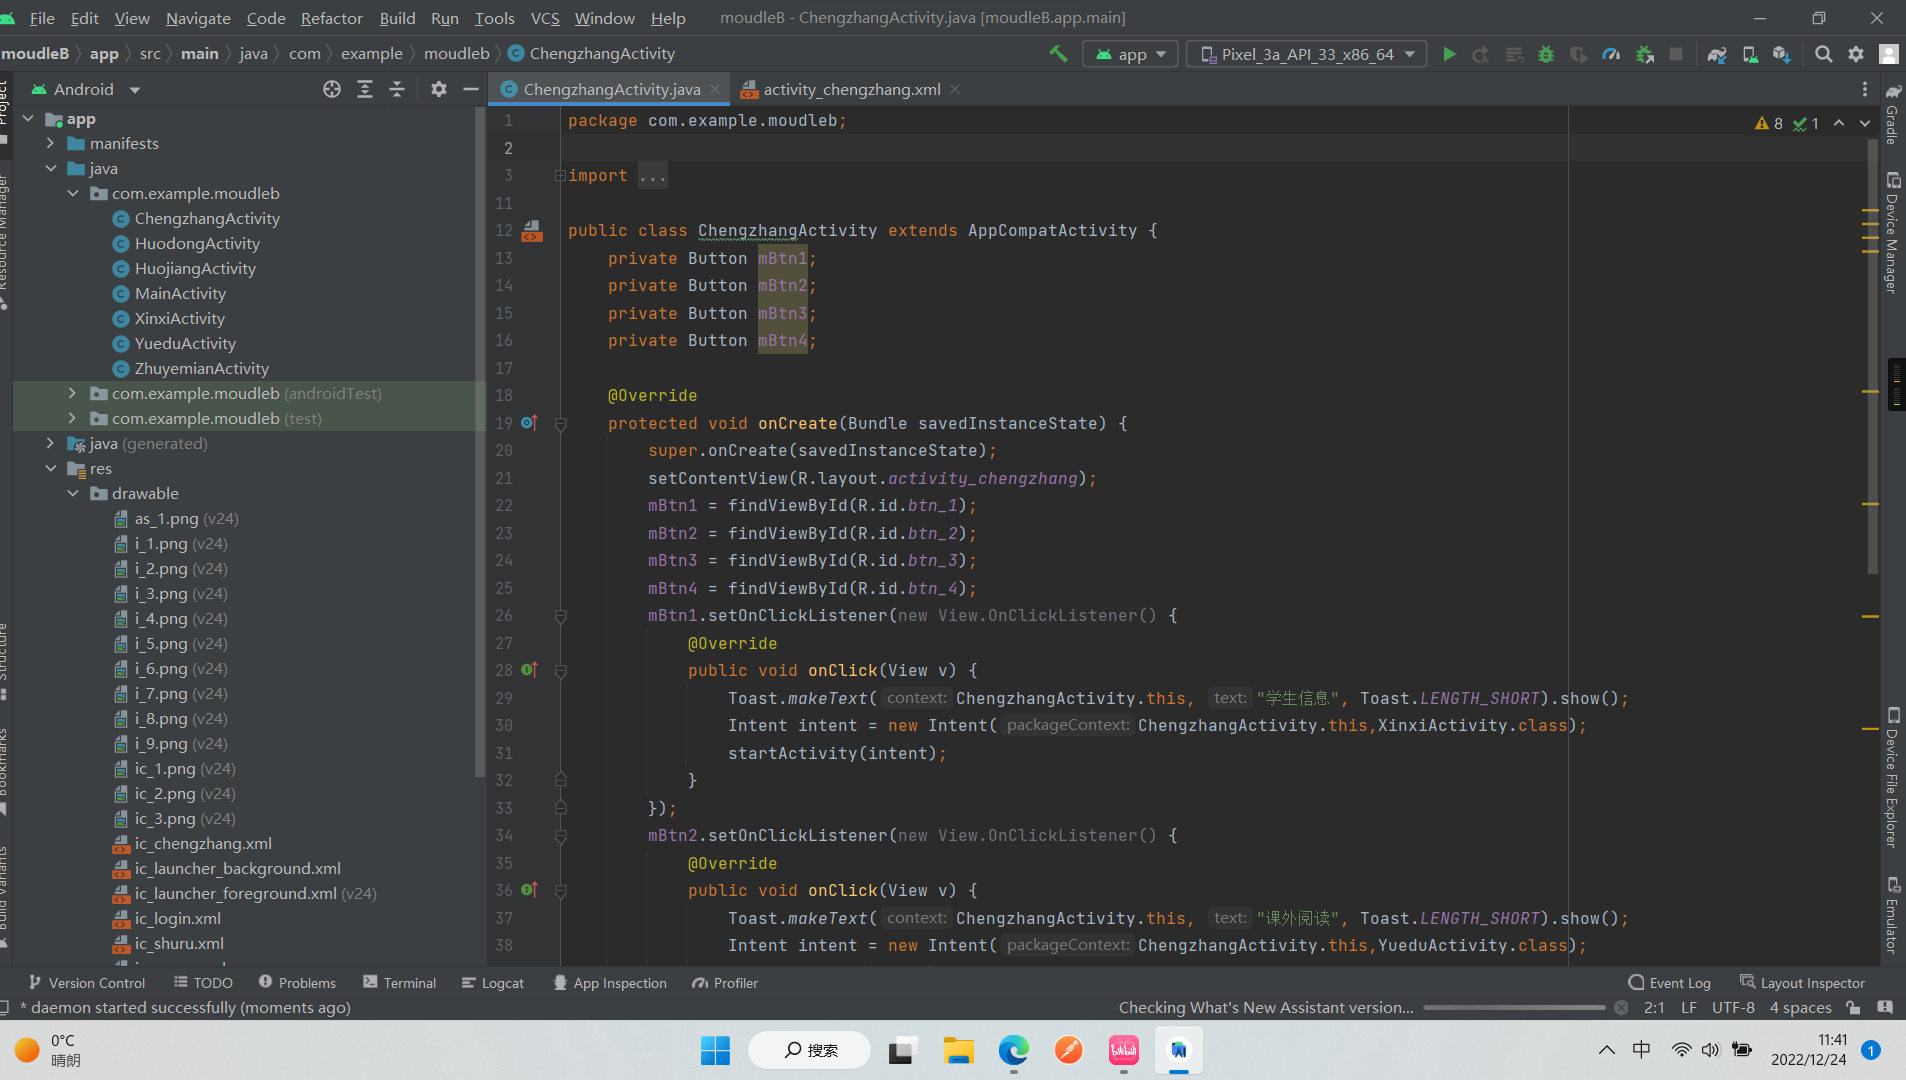
Task: Toggle read-only lock in status bar
Action: coord(1853,1008)
